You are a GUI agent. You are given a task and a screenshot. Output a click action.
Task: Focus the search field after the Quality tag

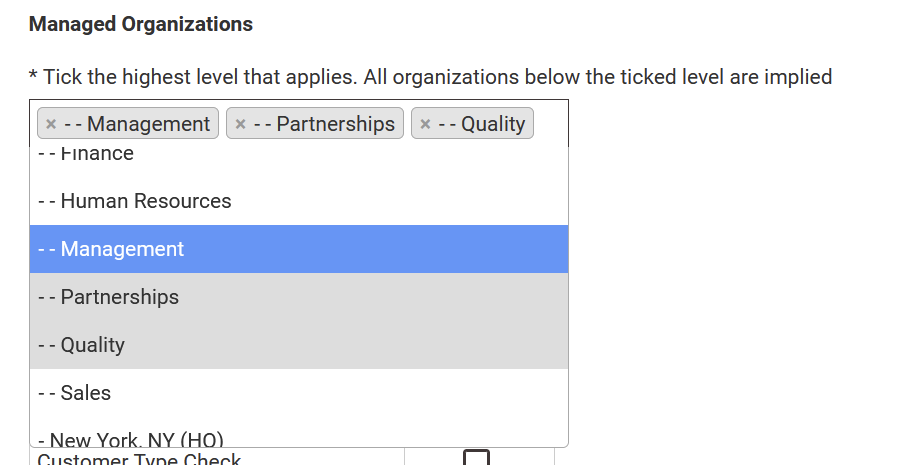(x=552, y=124)
